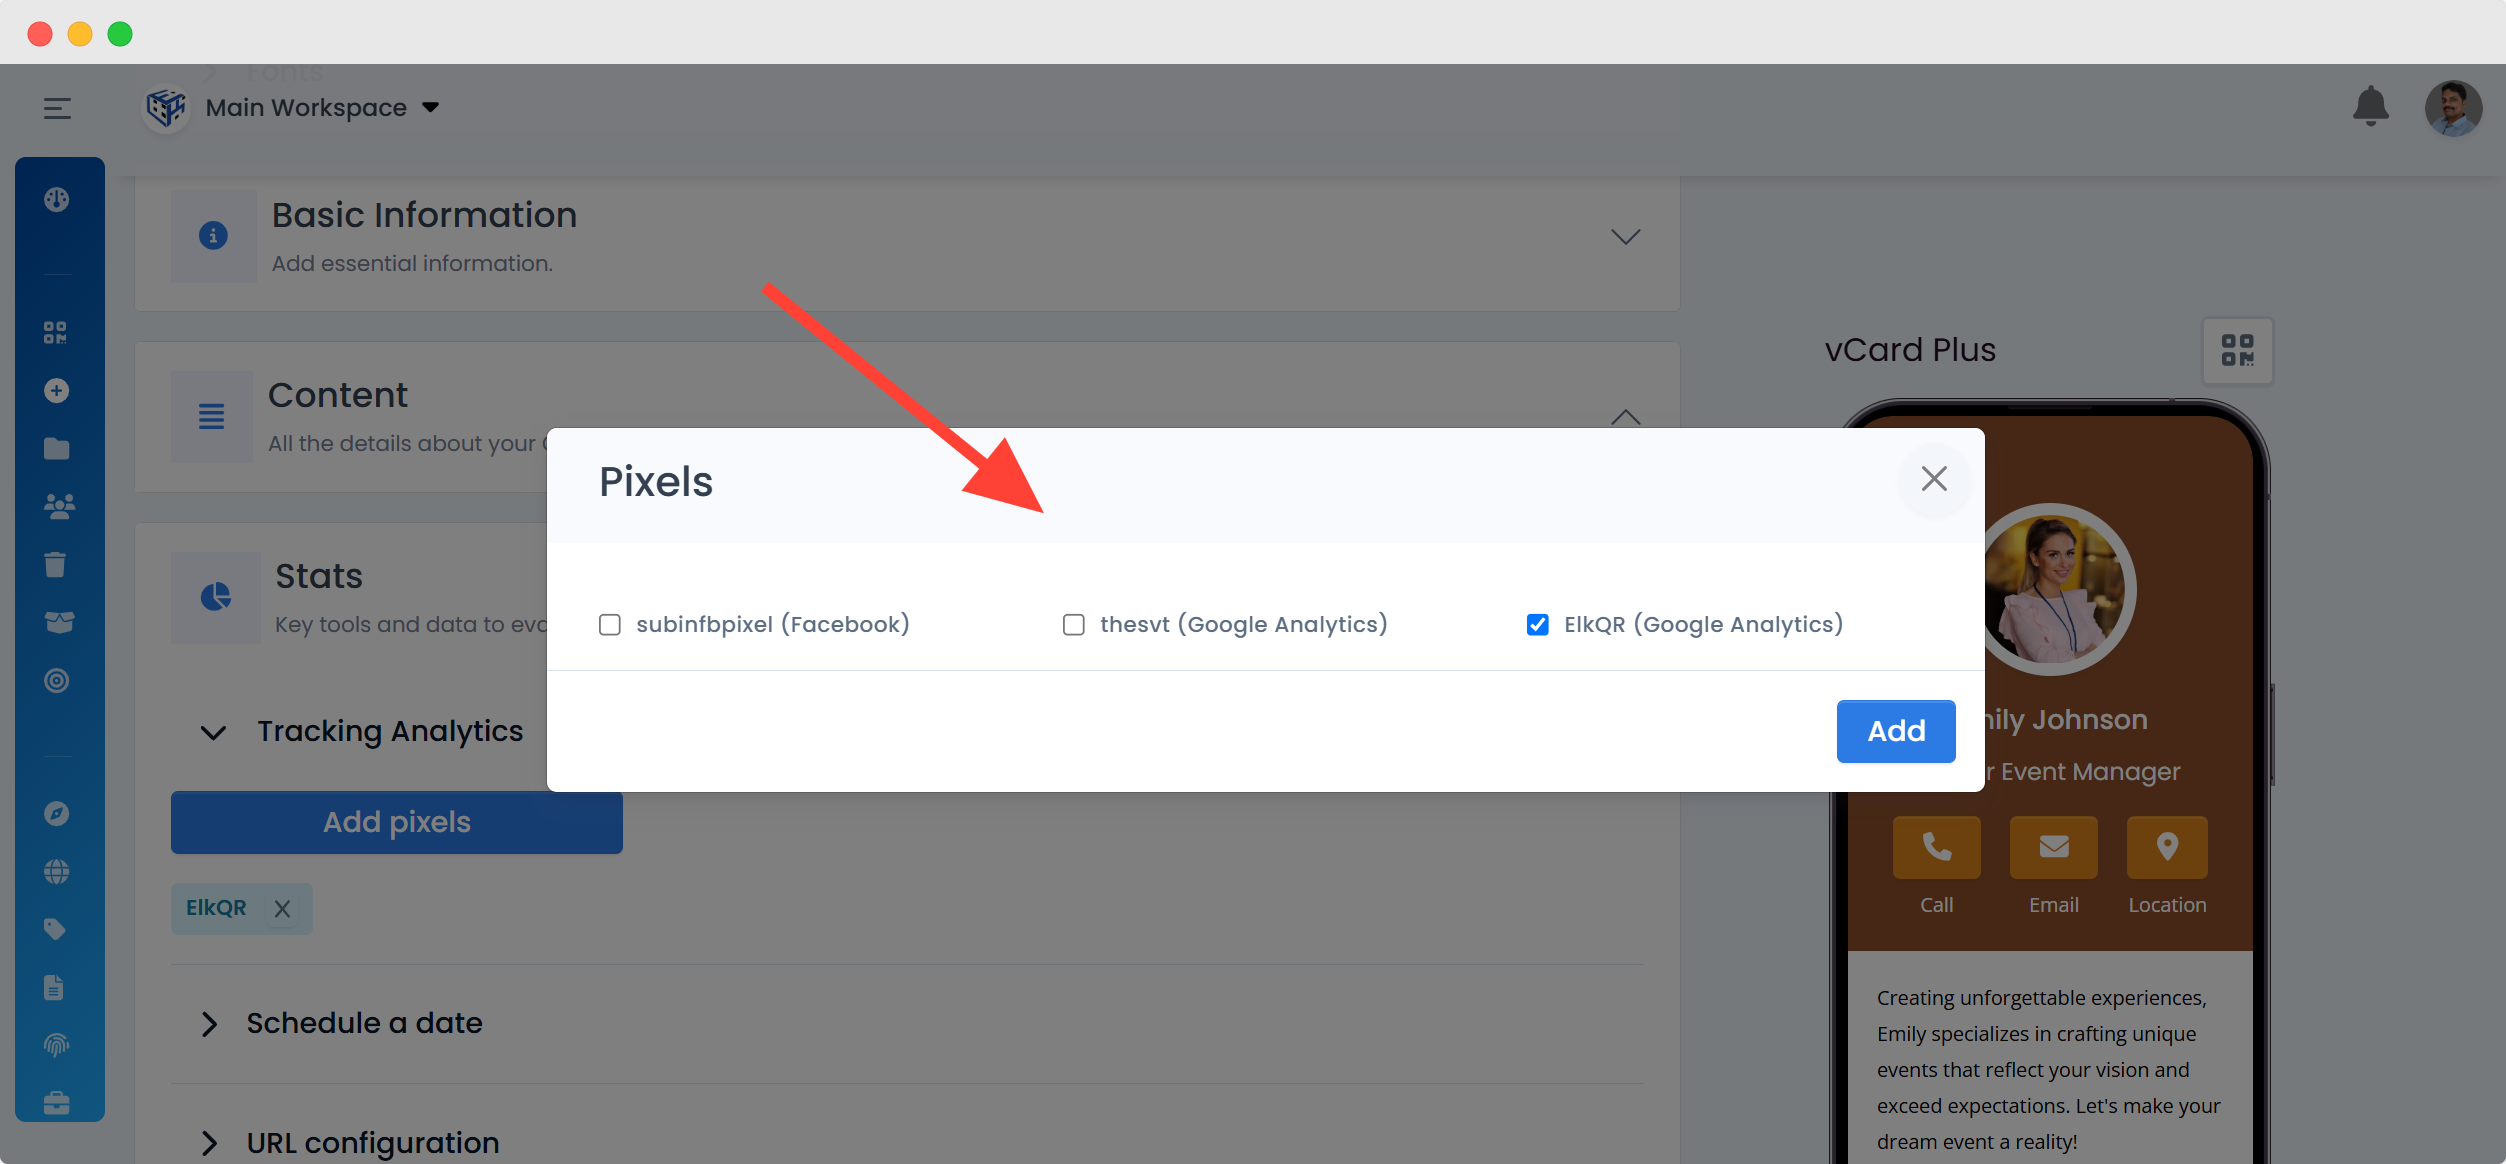Open the hamburger menu icon
The width and height of the screenshot is (2506, 1164).
(57, 108)
